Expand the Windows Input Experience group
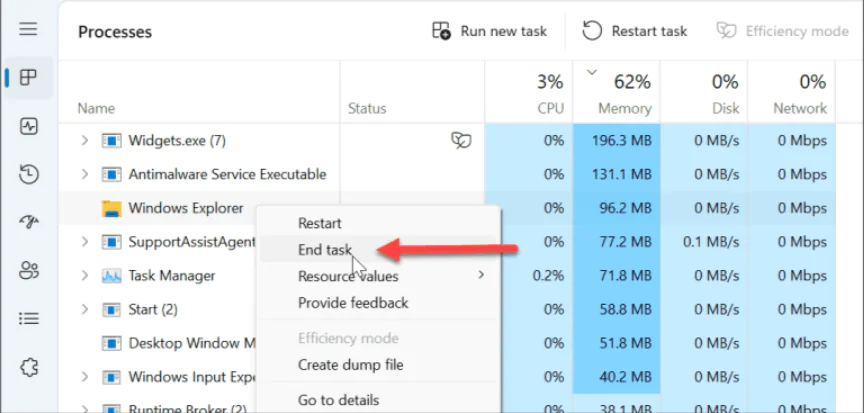The height and width of the screenshot is (413, 865). point(84,377)
